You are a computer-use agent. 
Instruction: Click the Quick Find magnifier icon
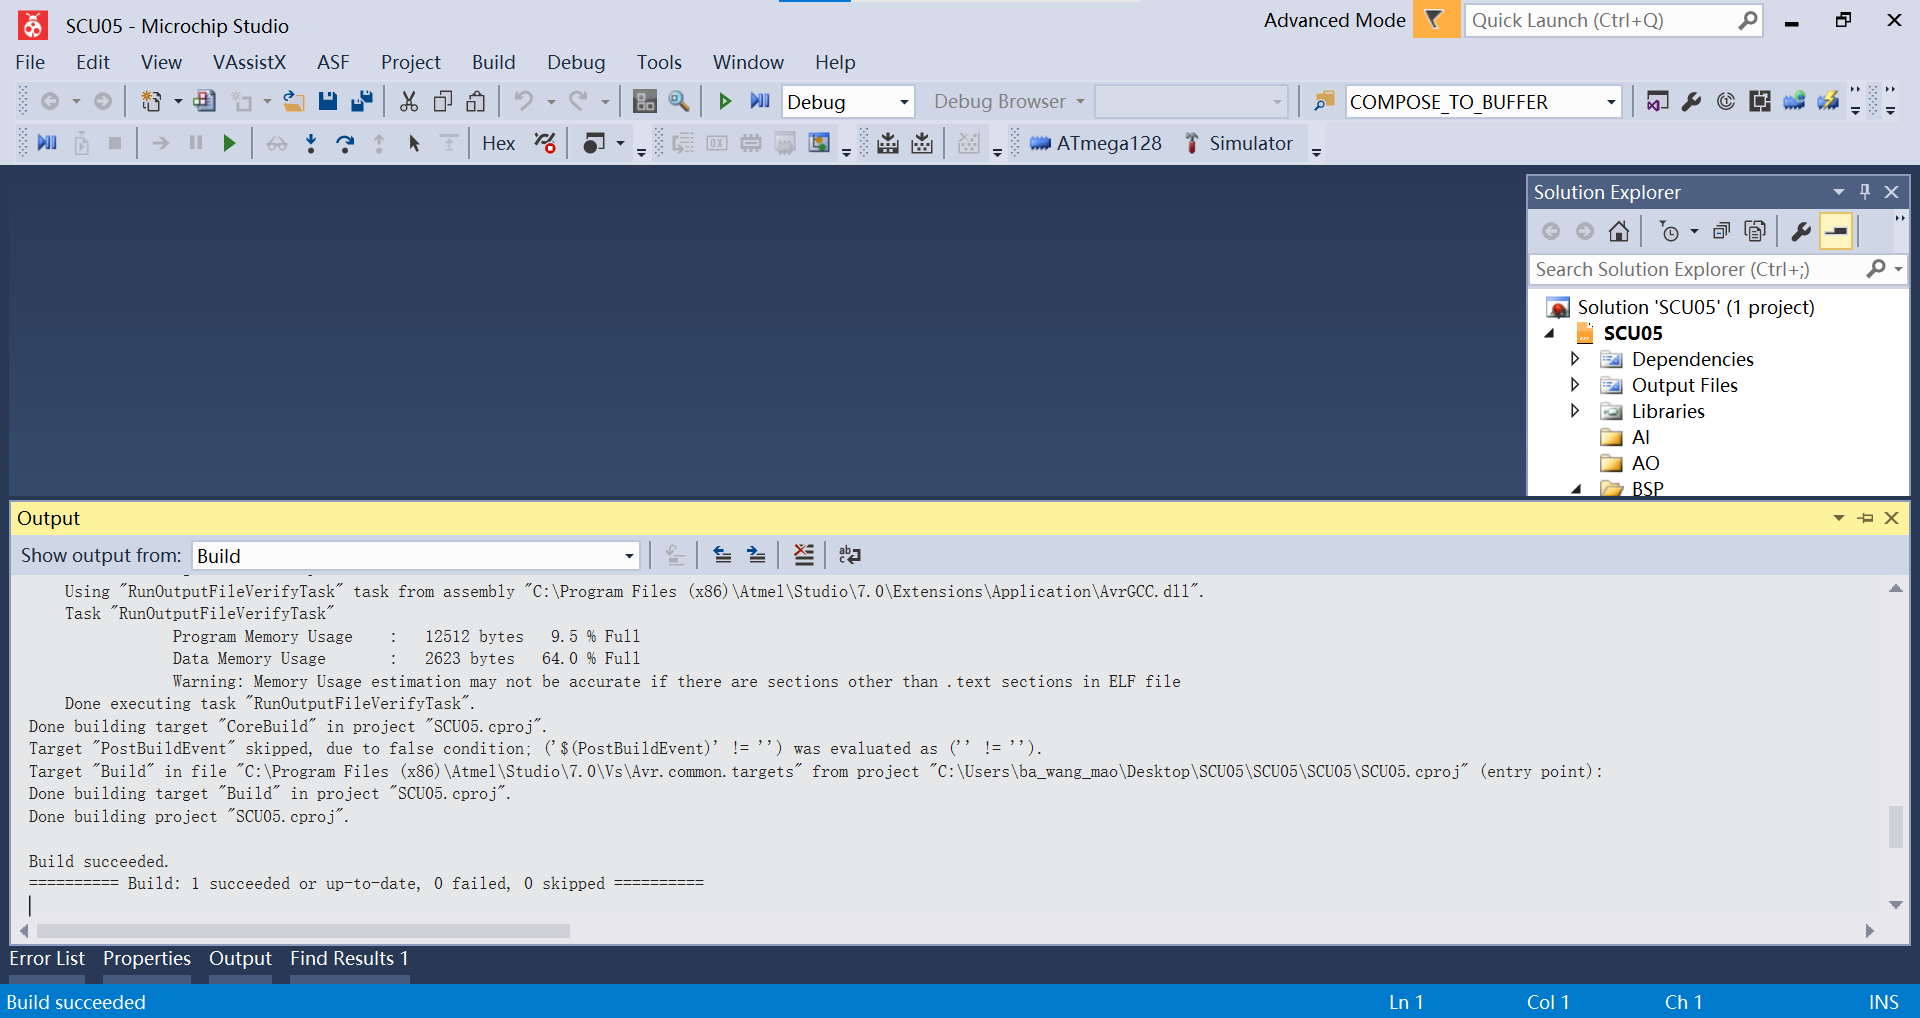(679, 101)
